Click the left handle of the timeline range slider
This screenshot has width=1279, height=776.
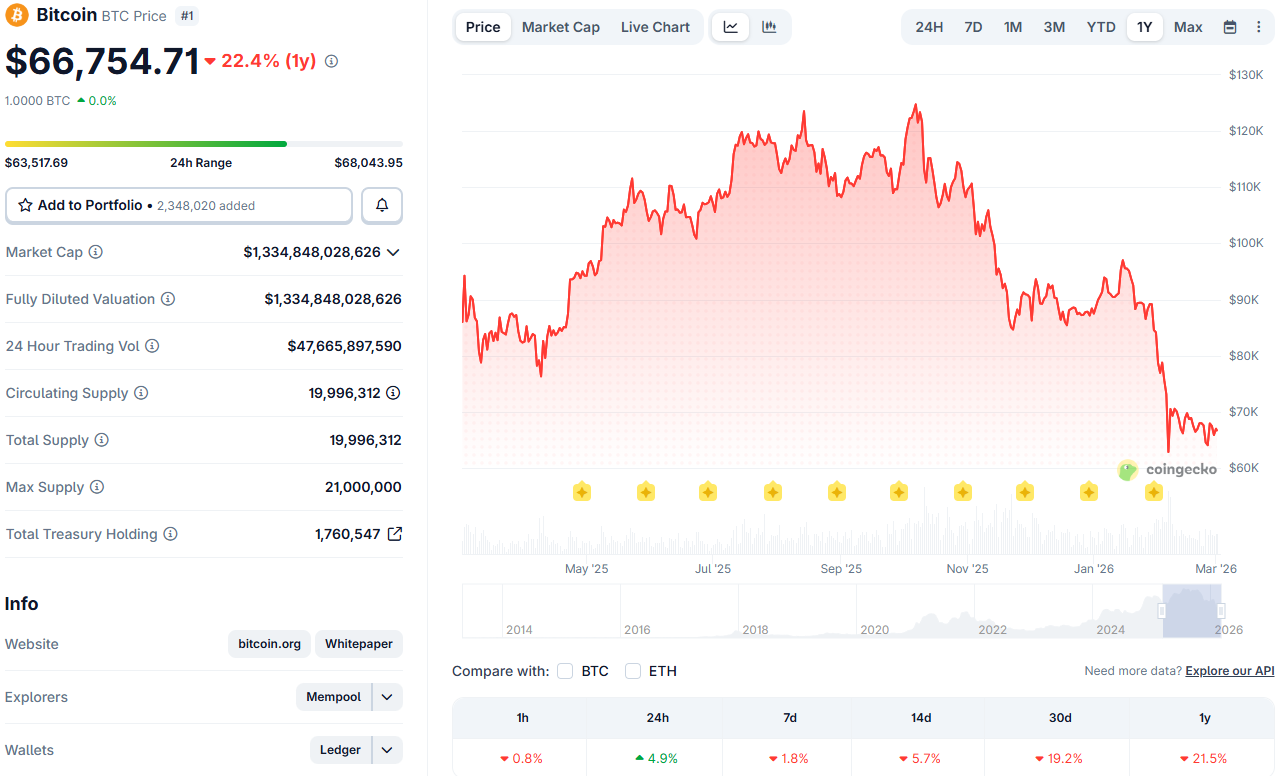point(1163,610)
